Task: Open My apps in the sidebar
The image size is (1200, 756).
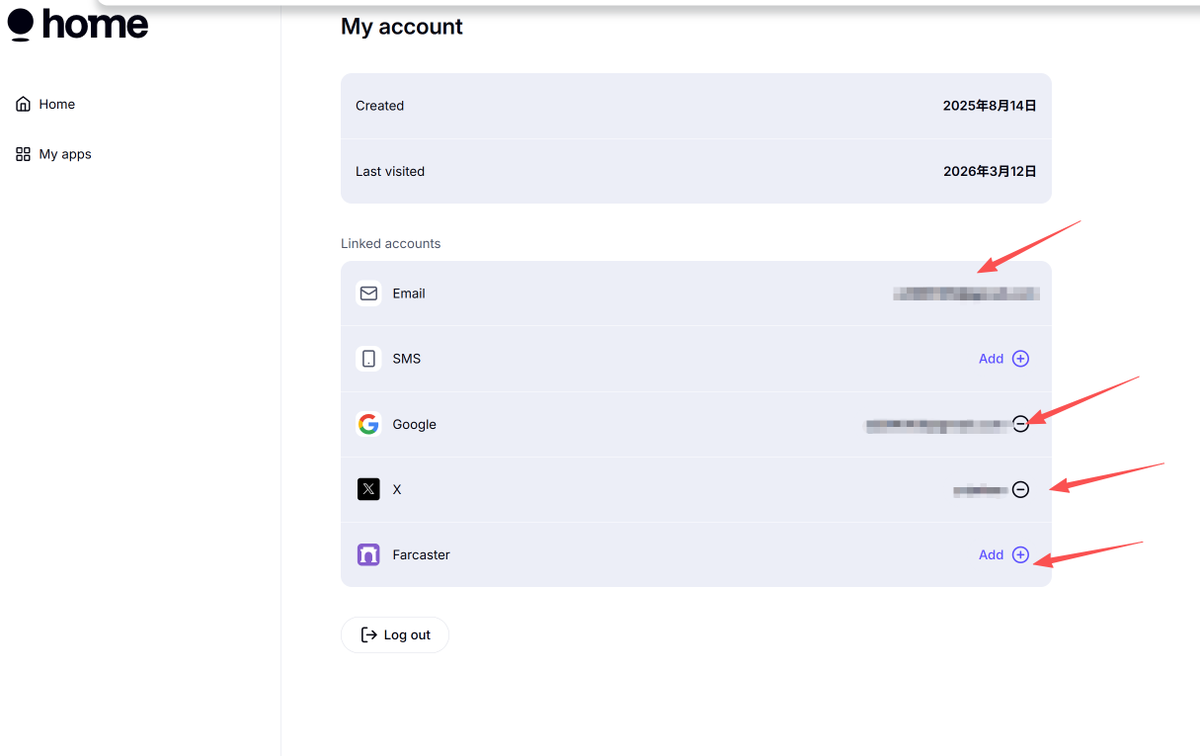Action: (53, 154)
